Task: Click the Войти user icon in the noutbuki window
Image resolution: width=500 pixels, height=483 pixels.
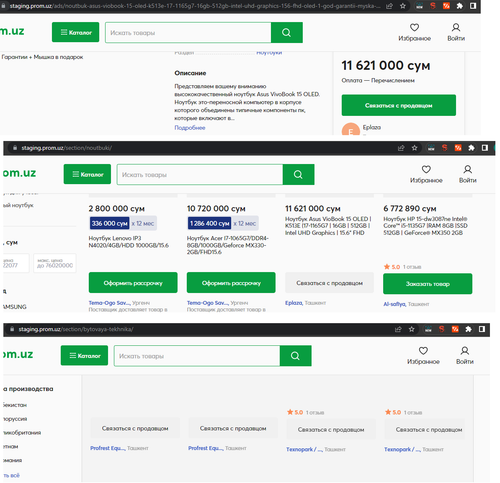Action: 467,169
